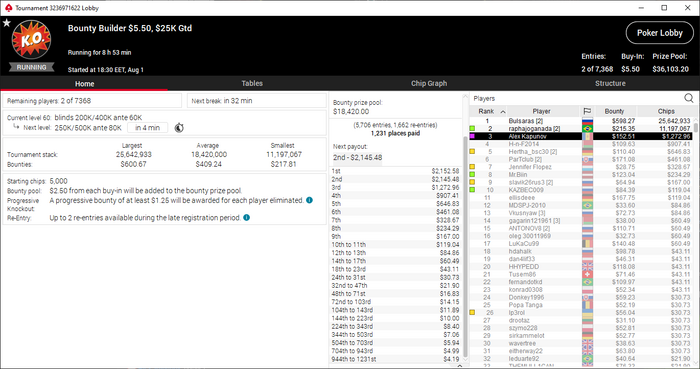
Task: Click the 'in 4 min' next level box
Action: tap(147, 128)
